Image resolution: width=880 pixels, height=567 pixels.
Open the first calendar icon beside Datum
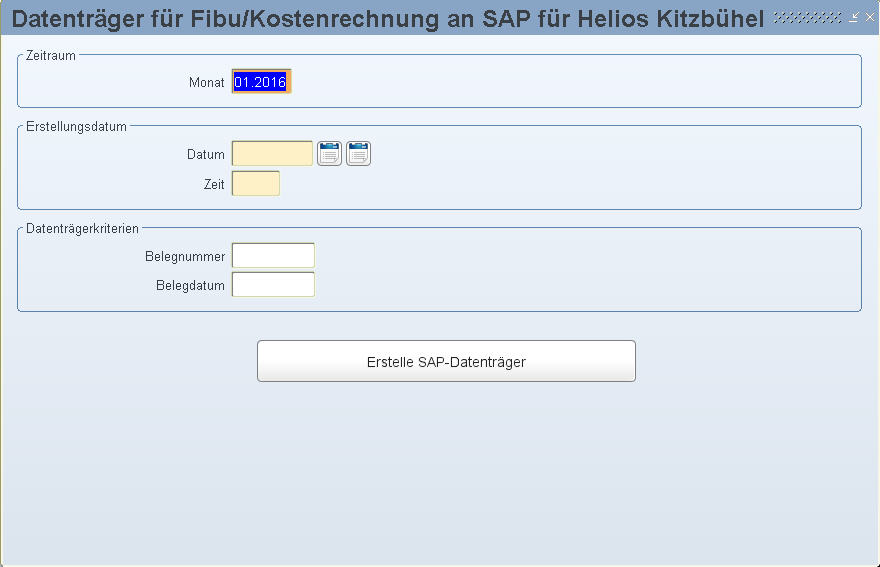(x=329, y=153)
